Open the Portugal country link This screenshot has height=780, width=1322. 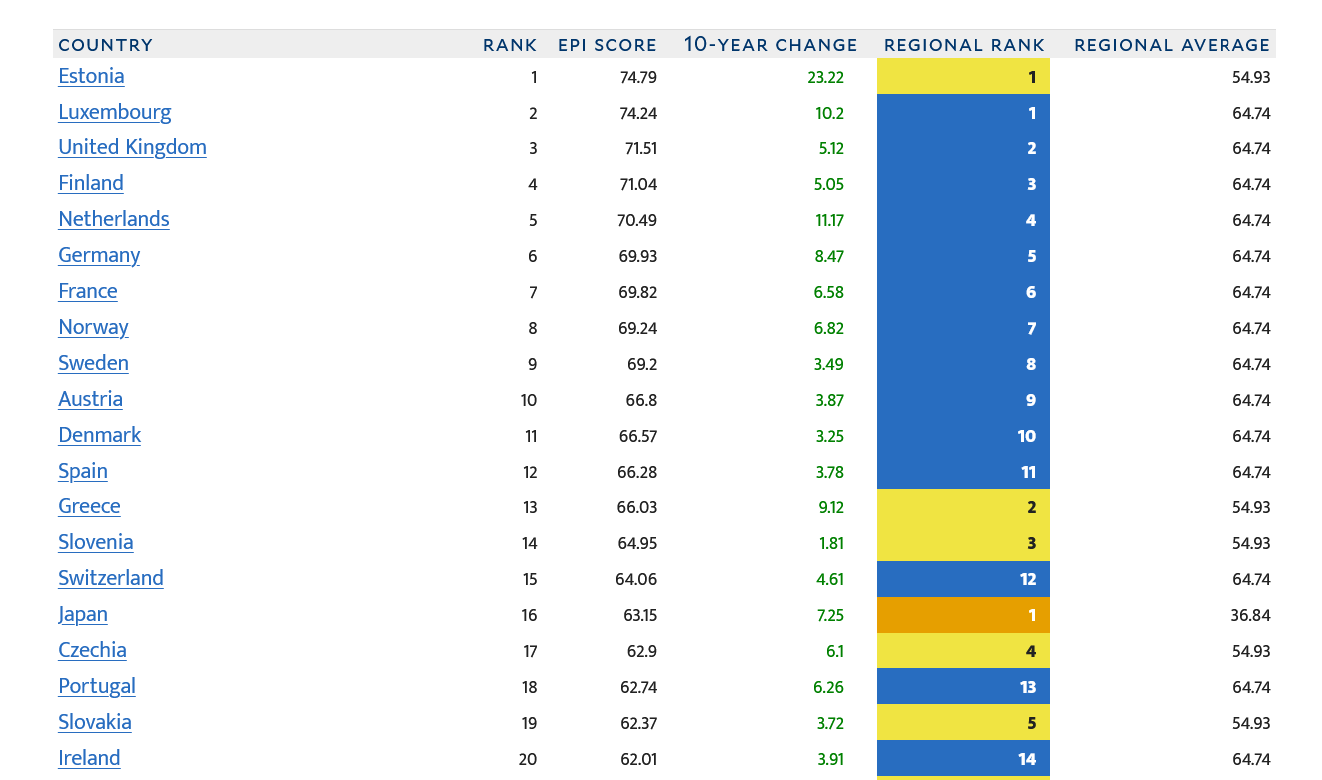[97, 687]
